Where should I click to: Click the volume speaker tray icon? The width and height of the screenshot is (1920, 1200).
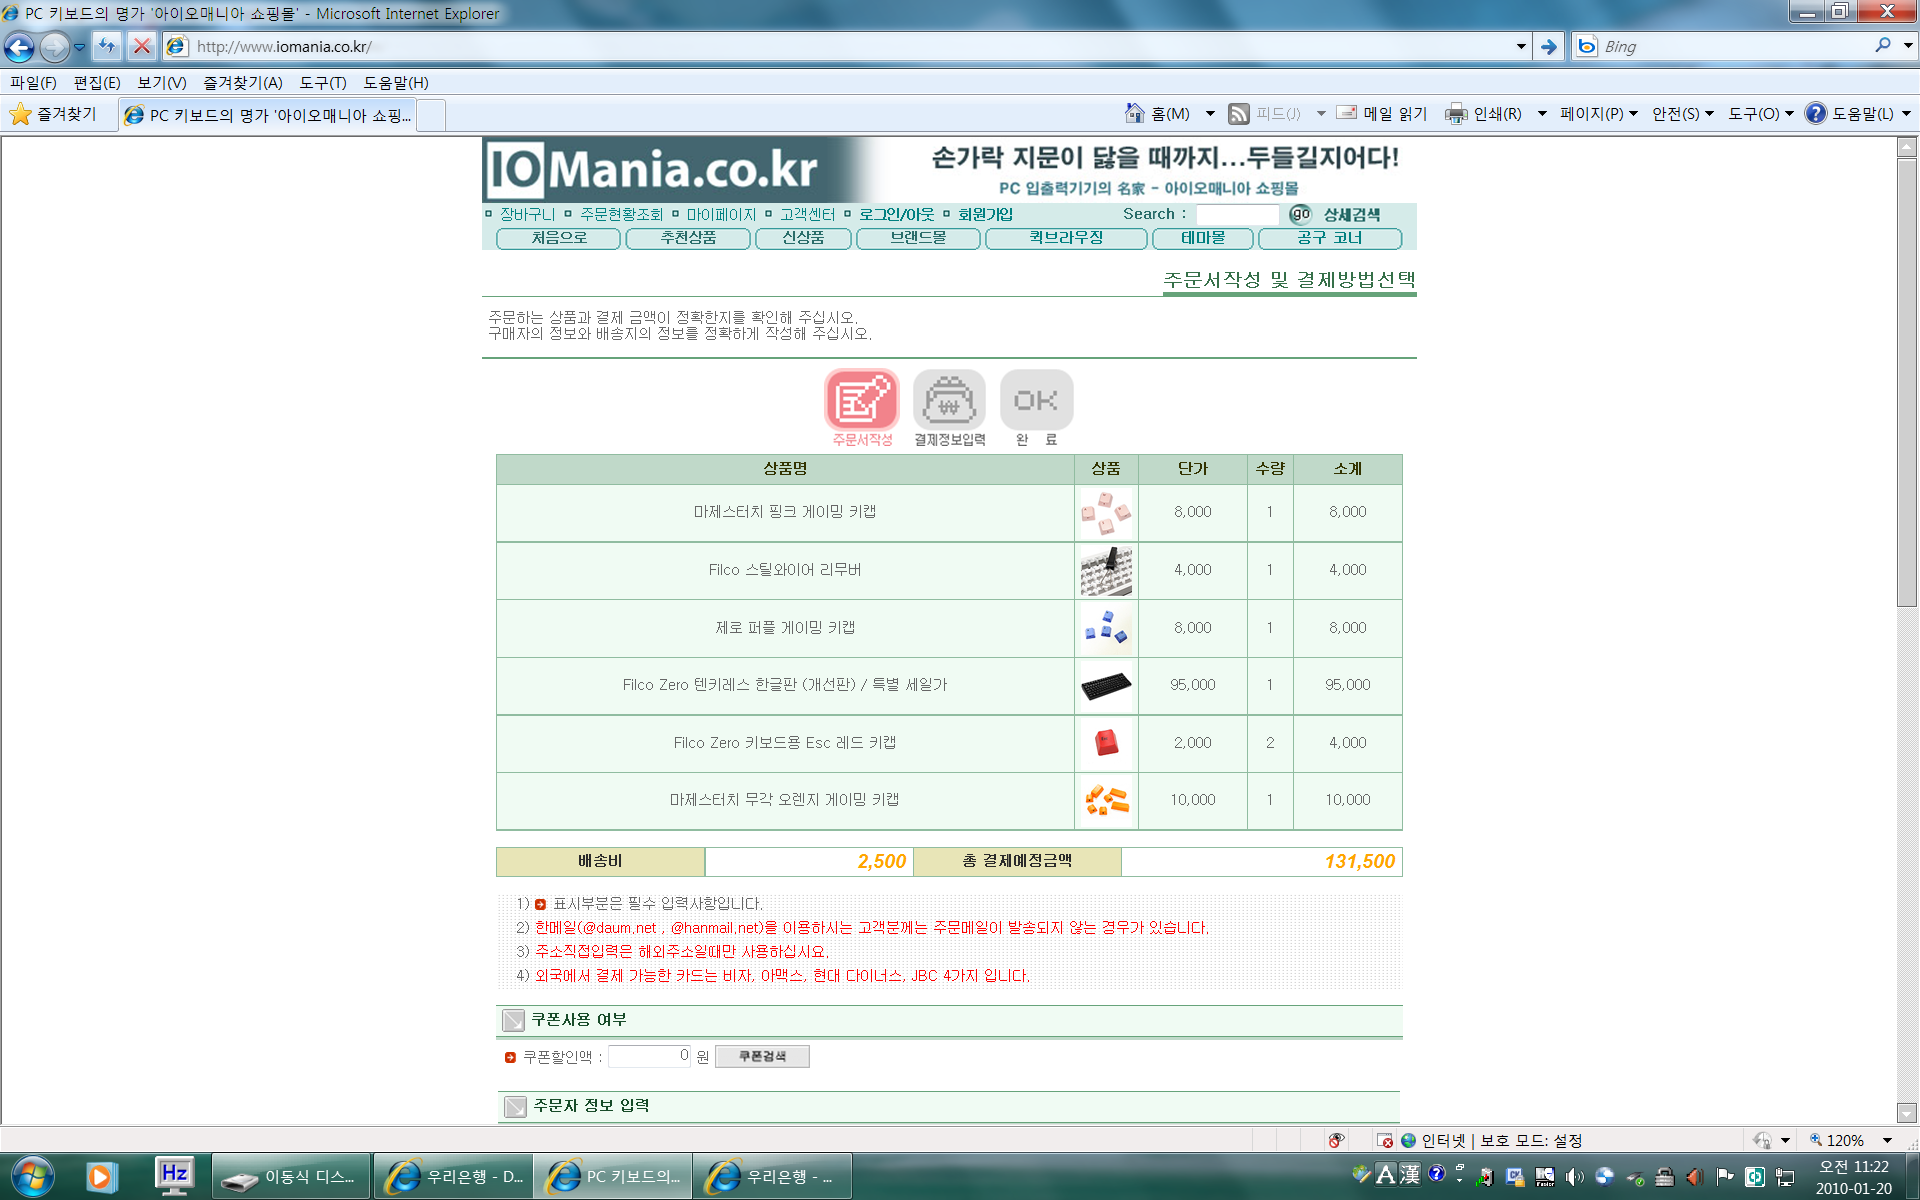point(1575,1177)
